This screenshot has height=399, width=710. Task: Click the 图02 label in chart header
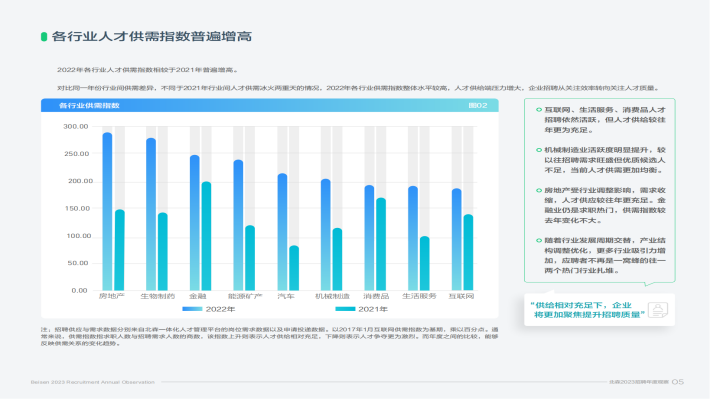(478, 106)
